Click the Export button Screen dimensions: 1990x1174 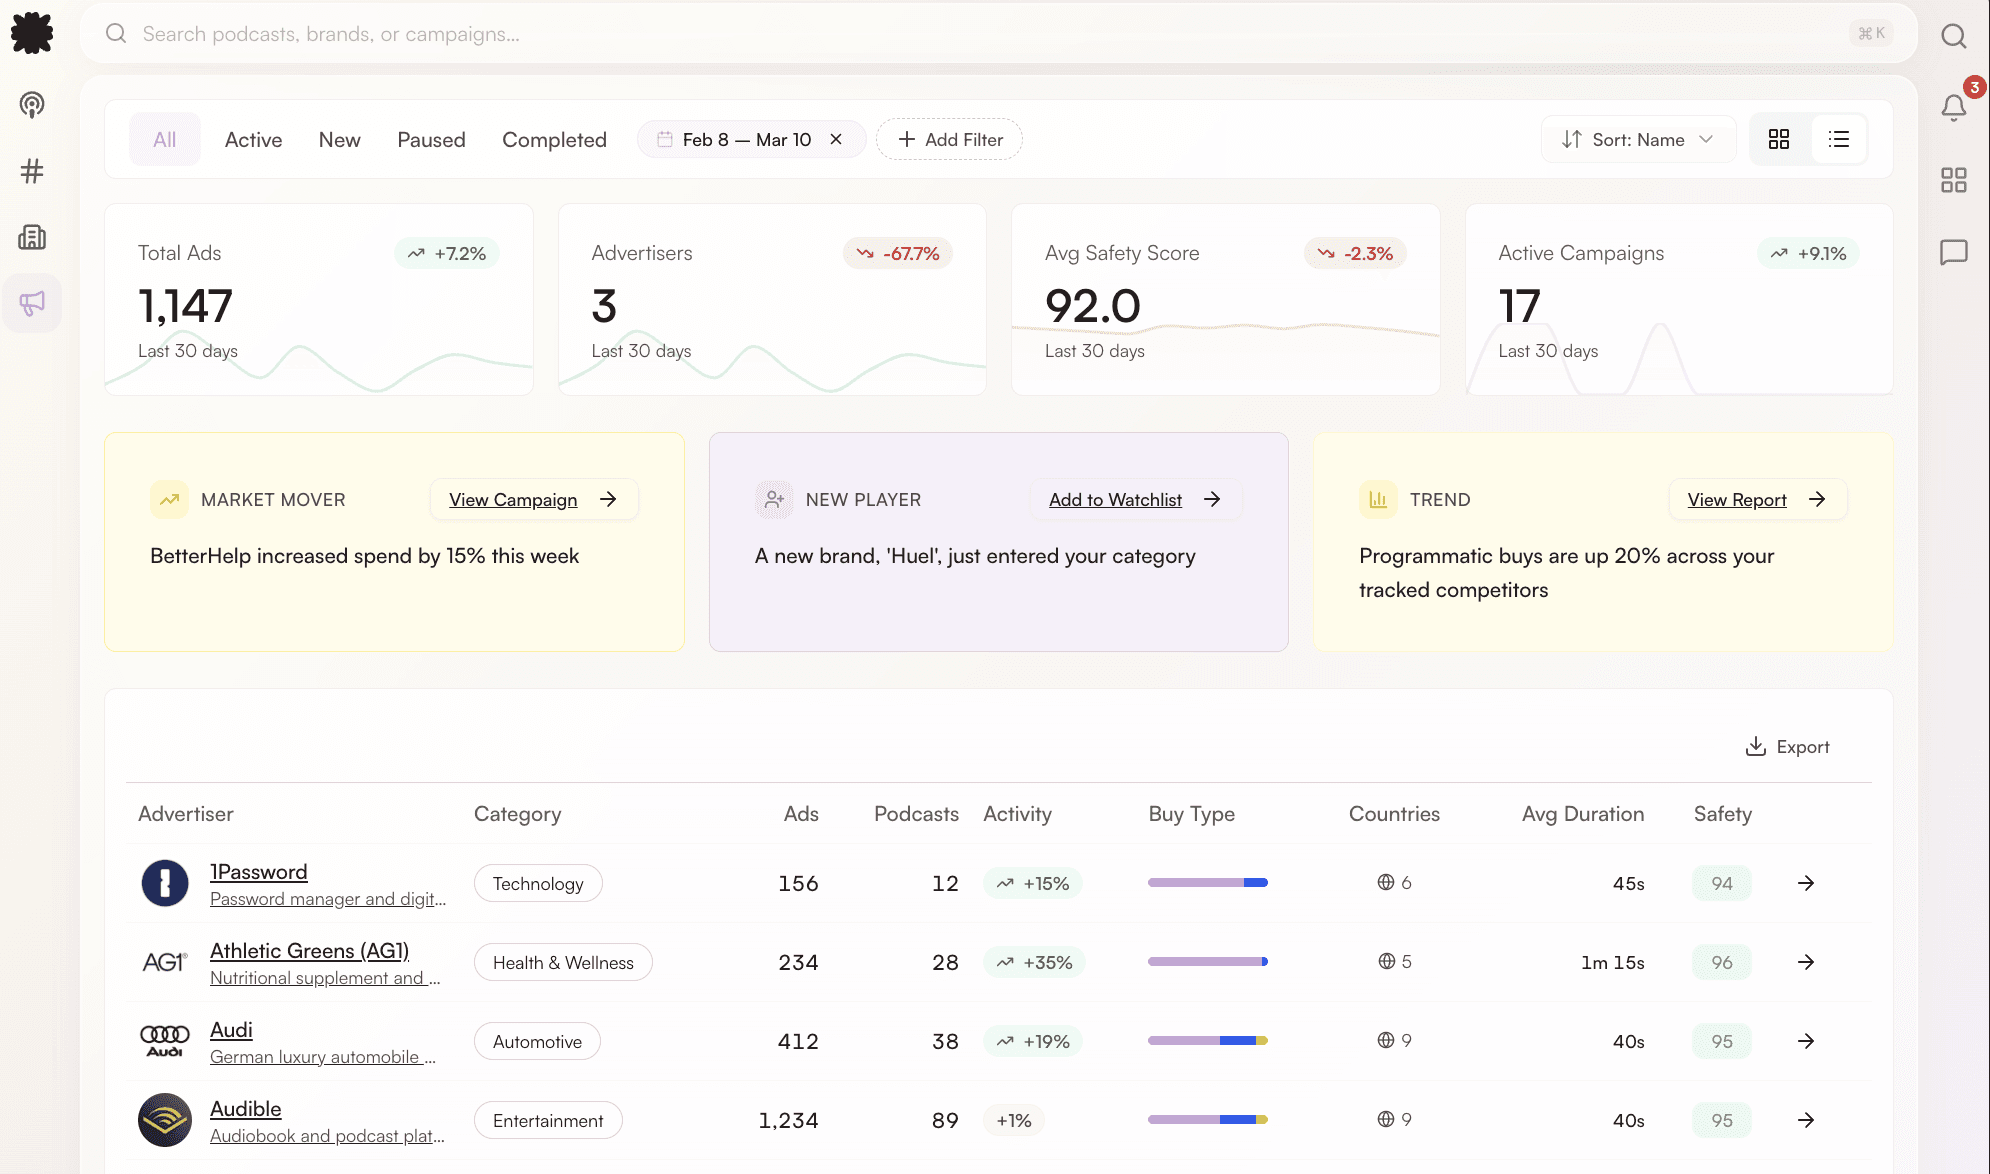point(1787,747)
